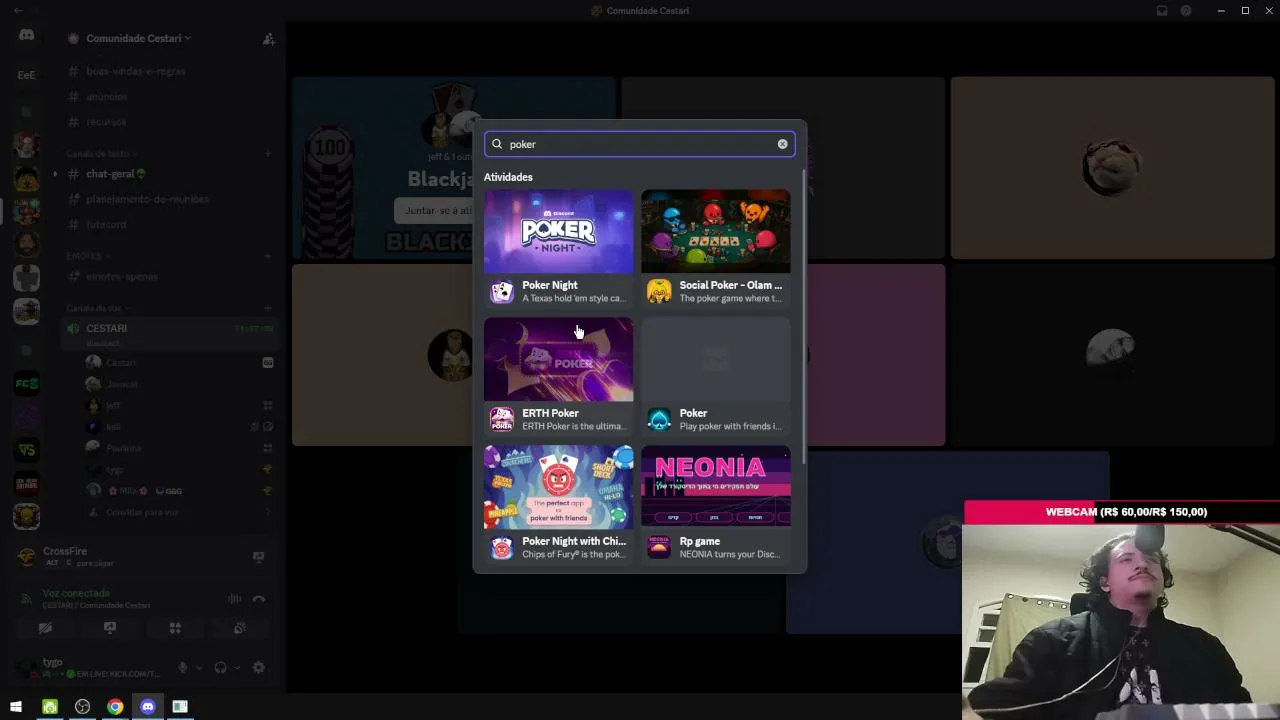Toggle noise suppression waveform icon
Viewport: 1280px width, 720px height.
[234, 598]
